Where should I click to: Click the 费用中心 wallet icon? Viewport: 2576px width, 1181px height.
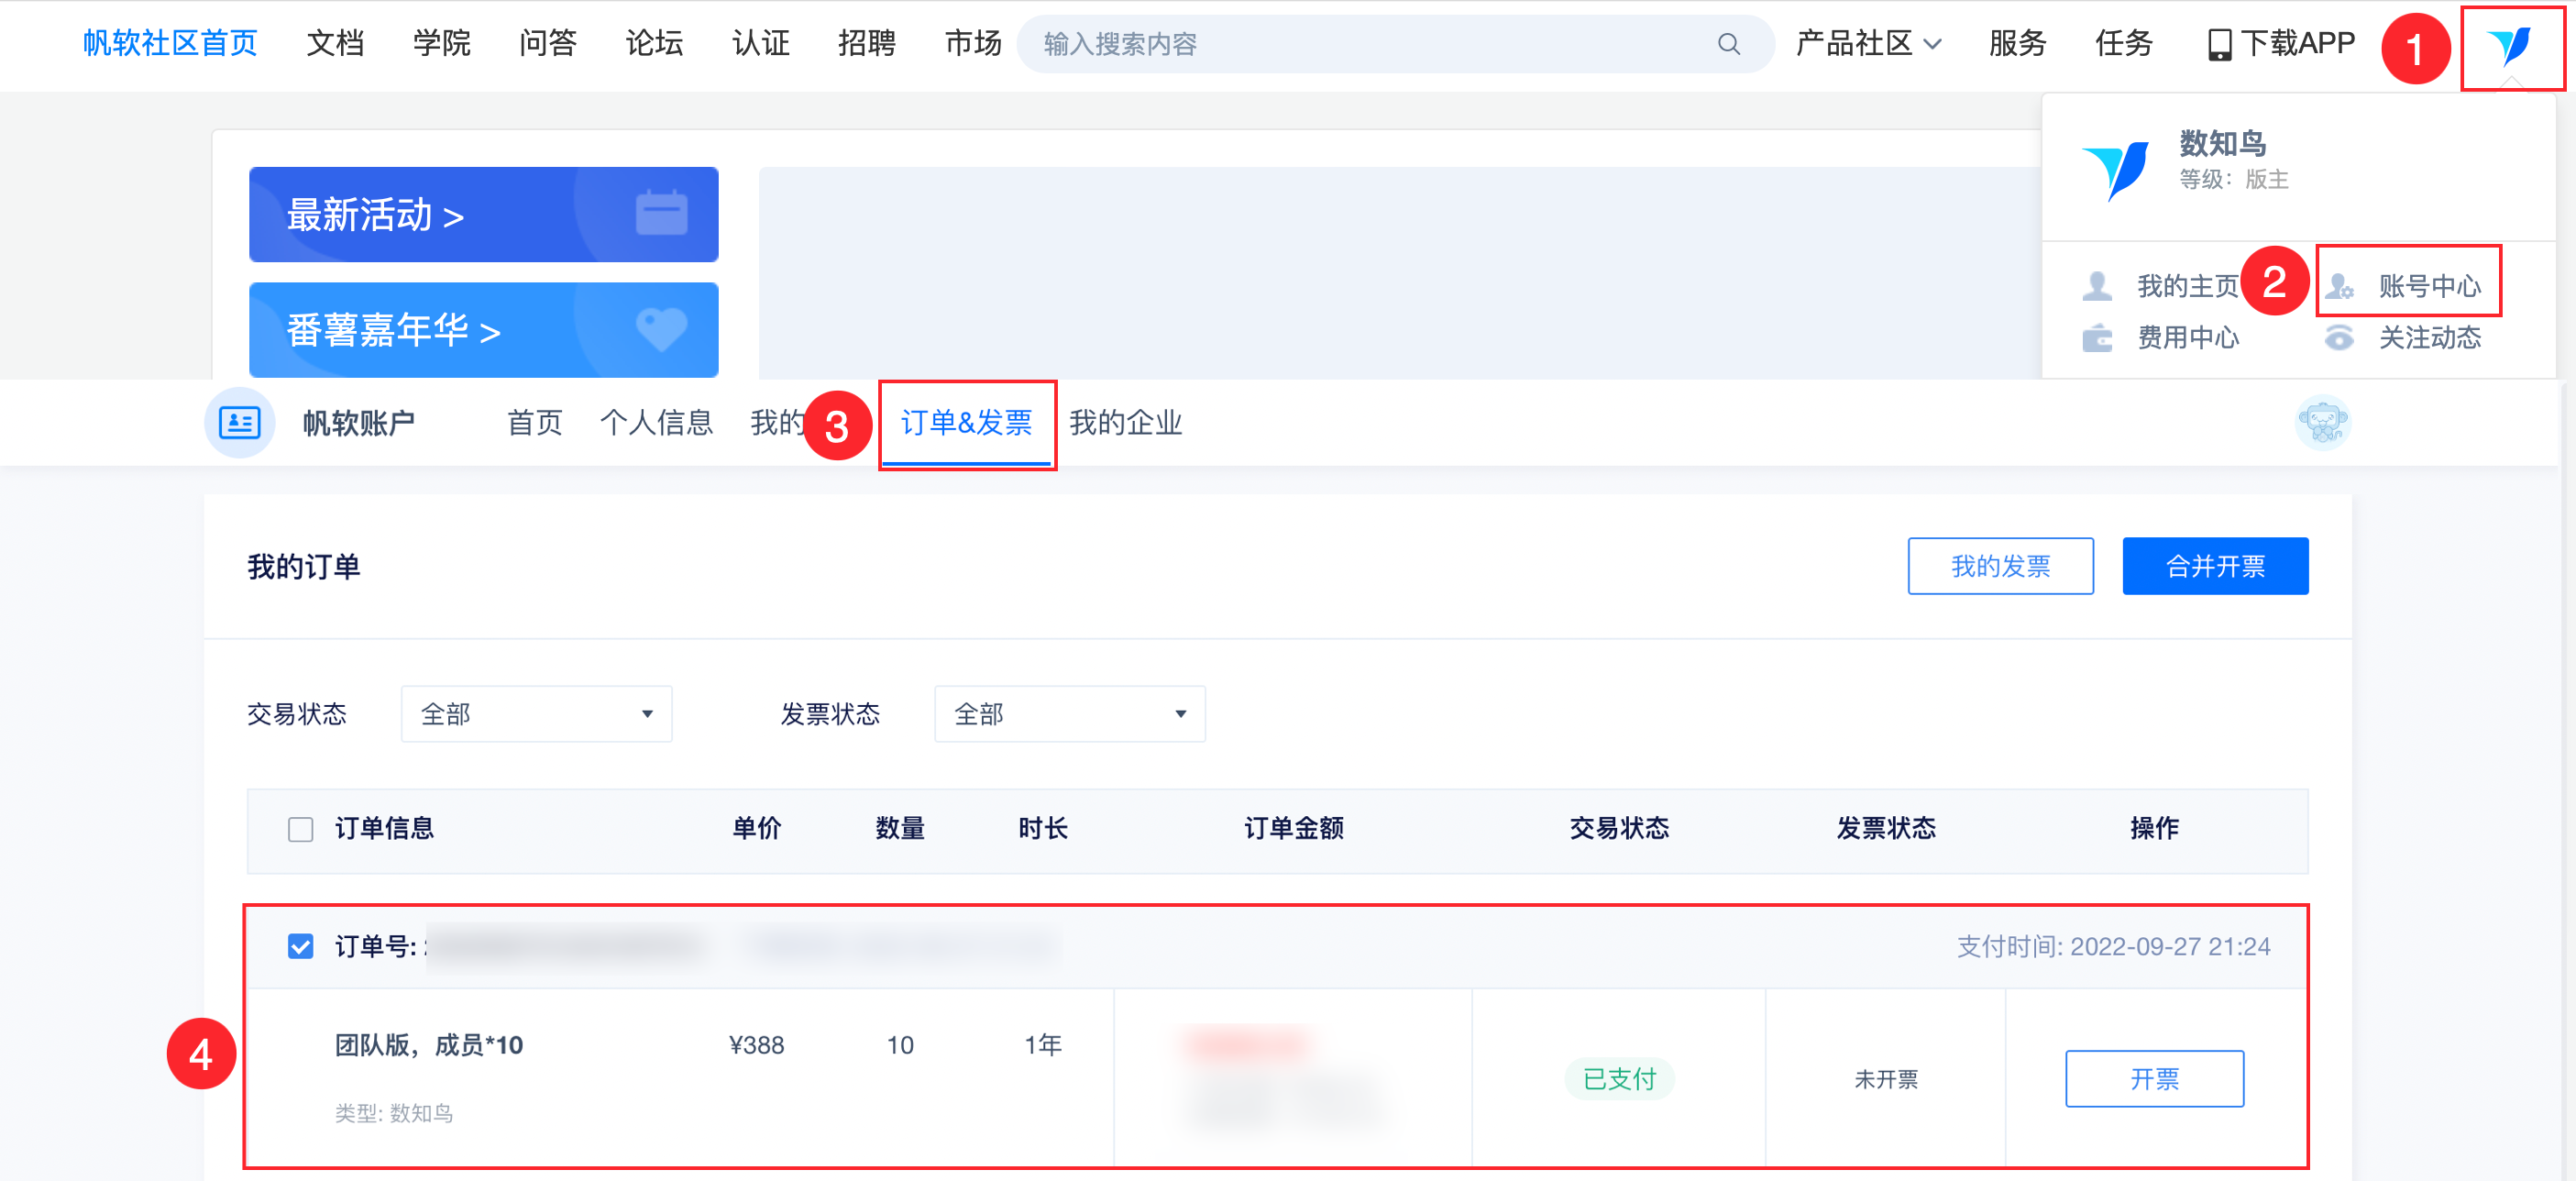click(x=2097, y=338)
